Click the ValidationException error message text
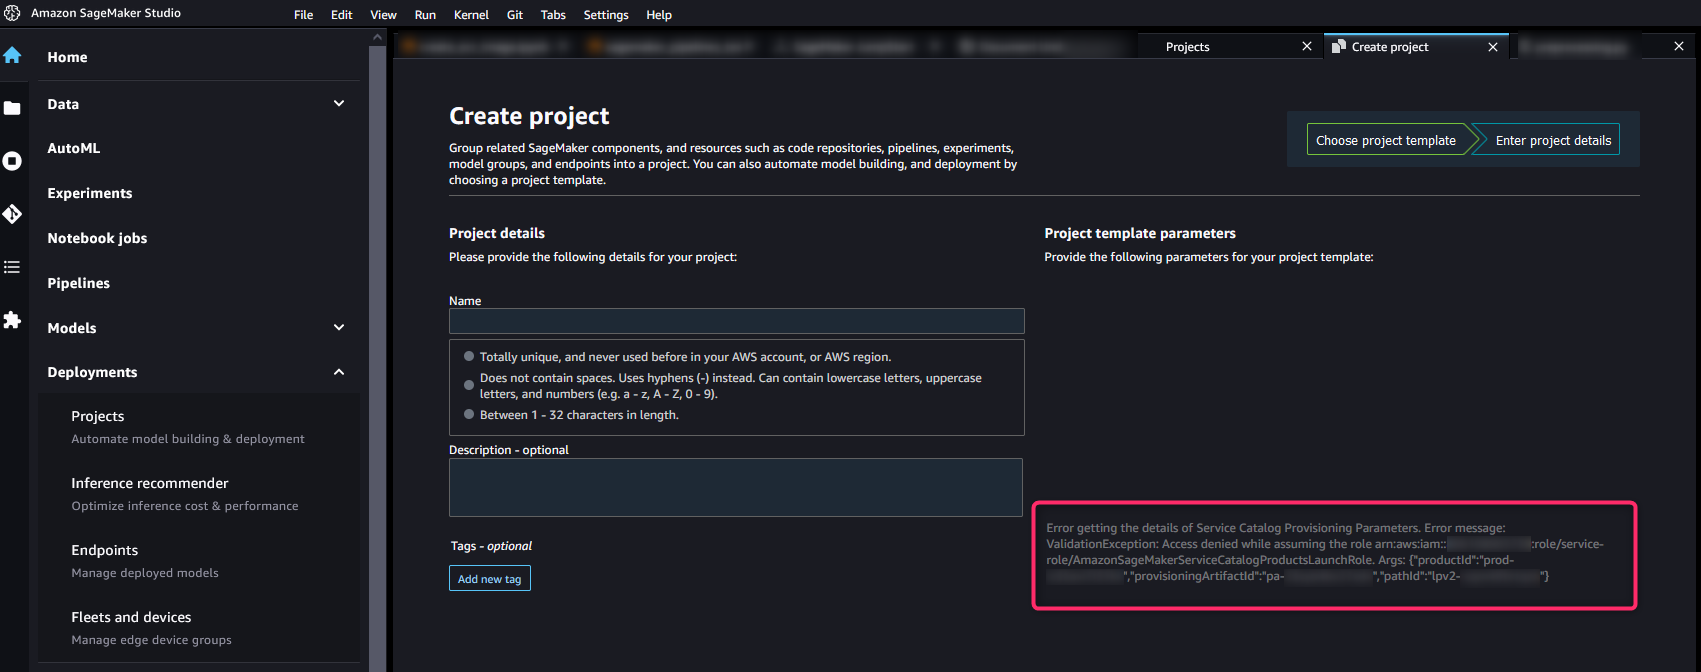 coord(1325,552)
